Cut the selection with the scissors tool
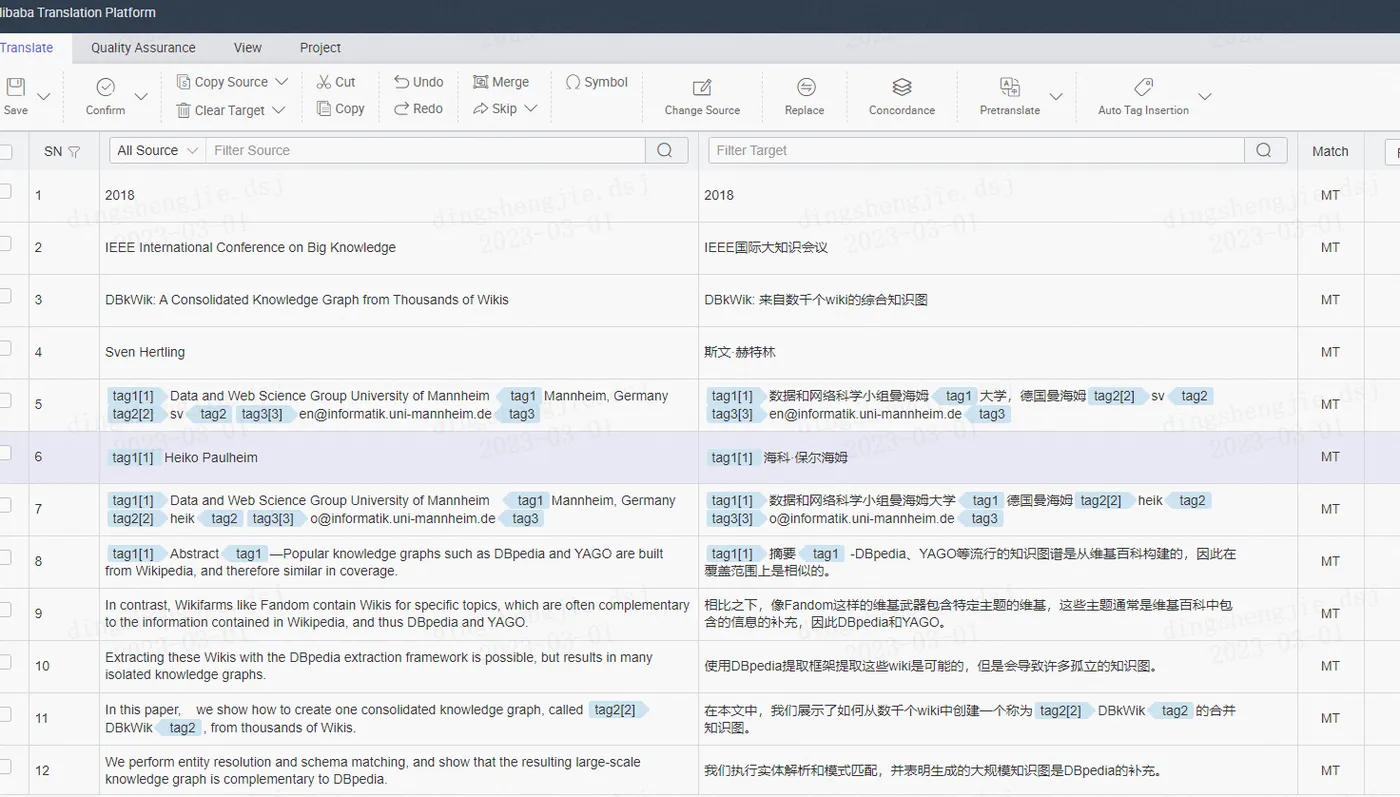1400x797 pixels. (x=336, y=82)
